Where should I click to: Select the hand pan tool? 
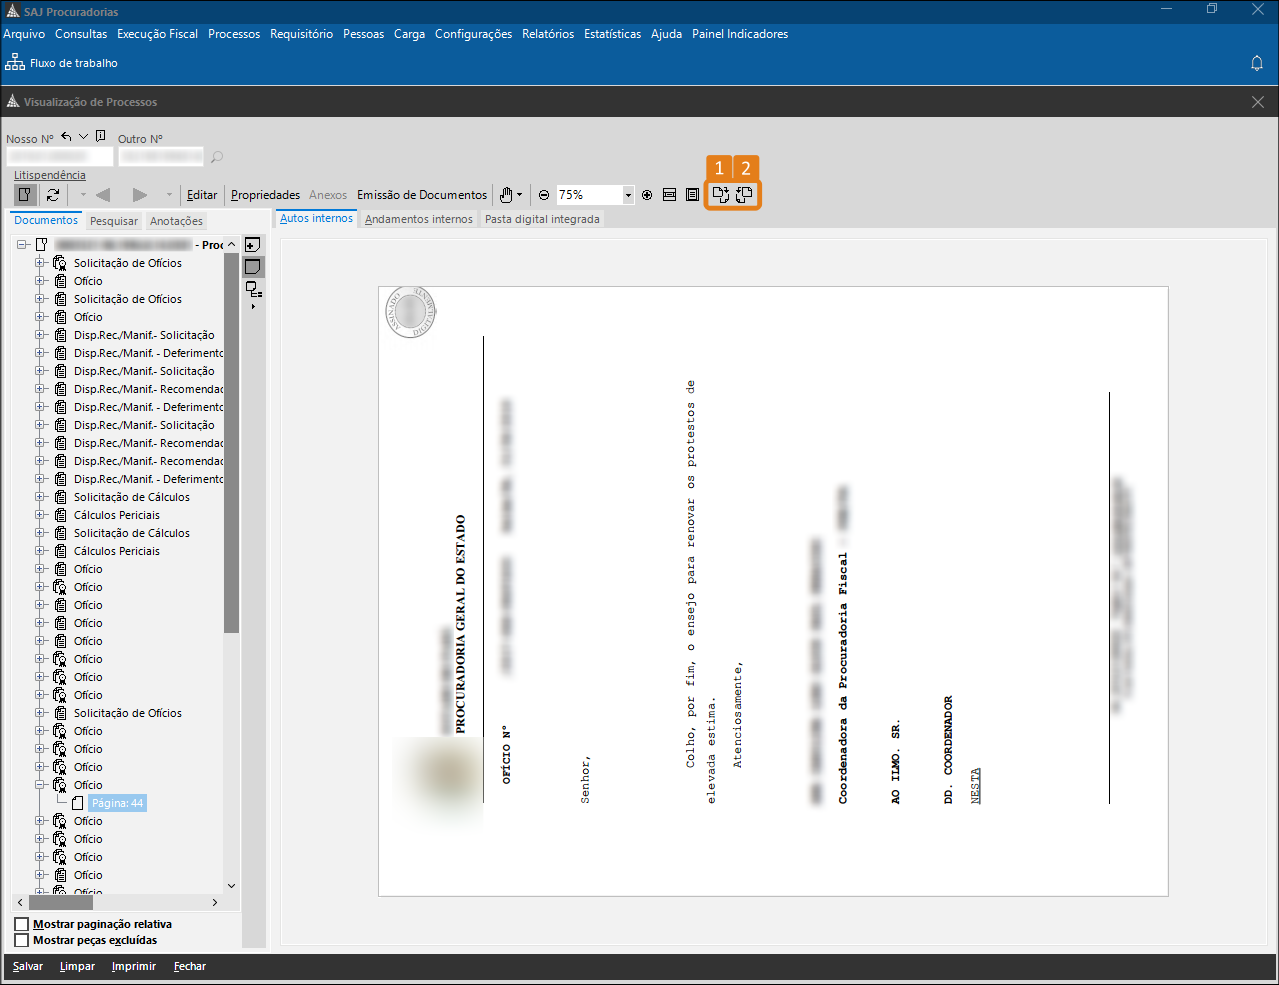coord(507,195)
